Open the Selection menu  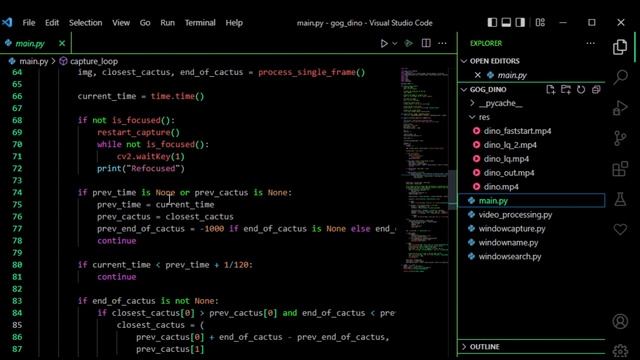pyautogui.click(x=85, y=23)
